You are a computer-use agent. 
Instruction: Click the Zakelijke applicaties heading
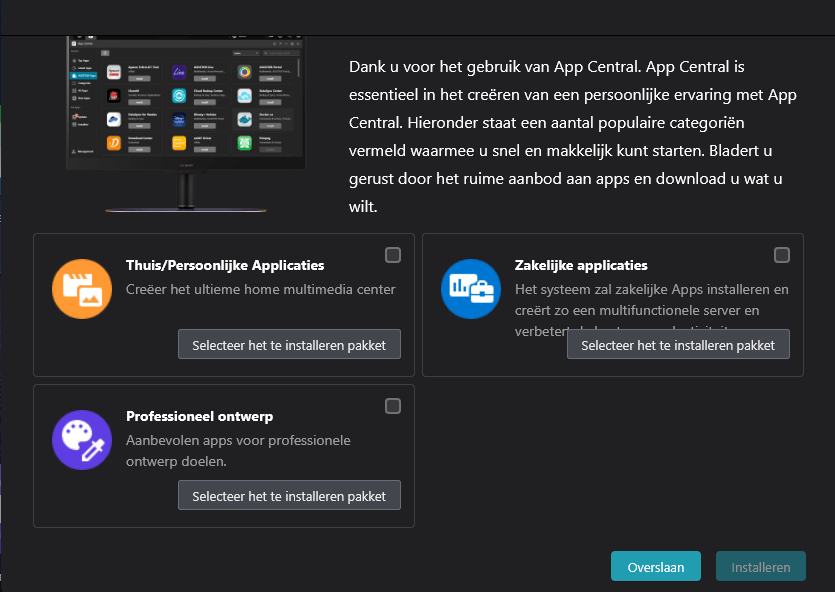581,265
